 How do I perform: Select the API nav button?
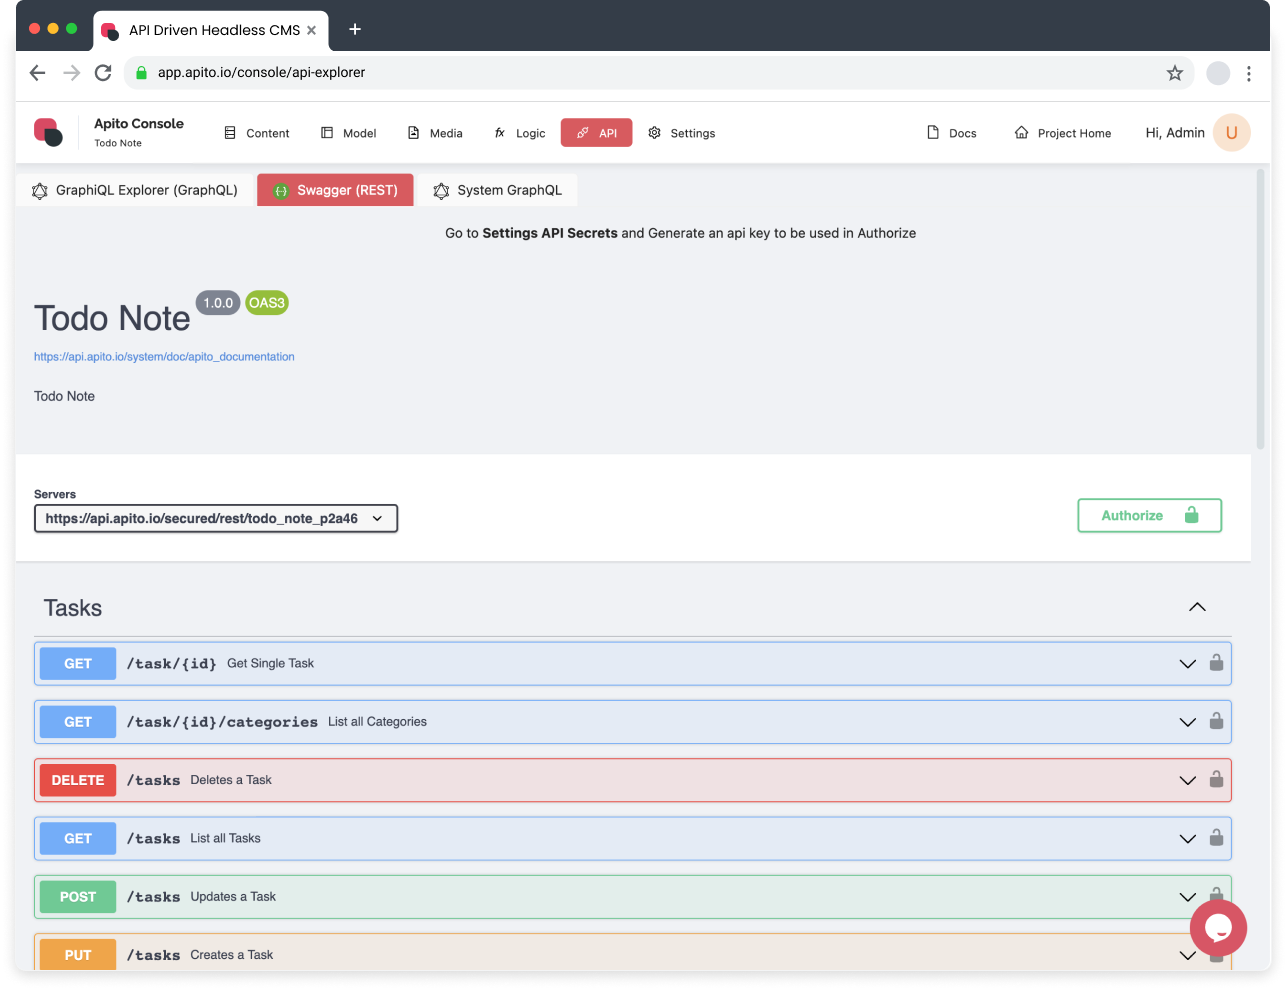[597, 133]
